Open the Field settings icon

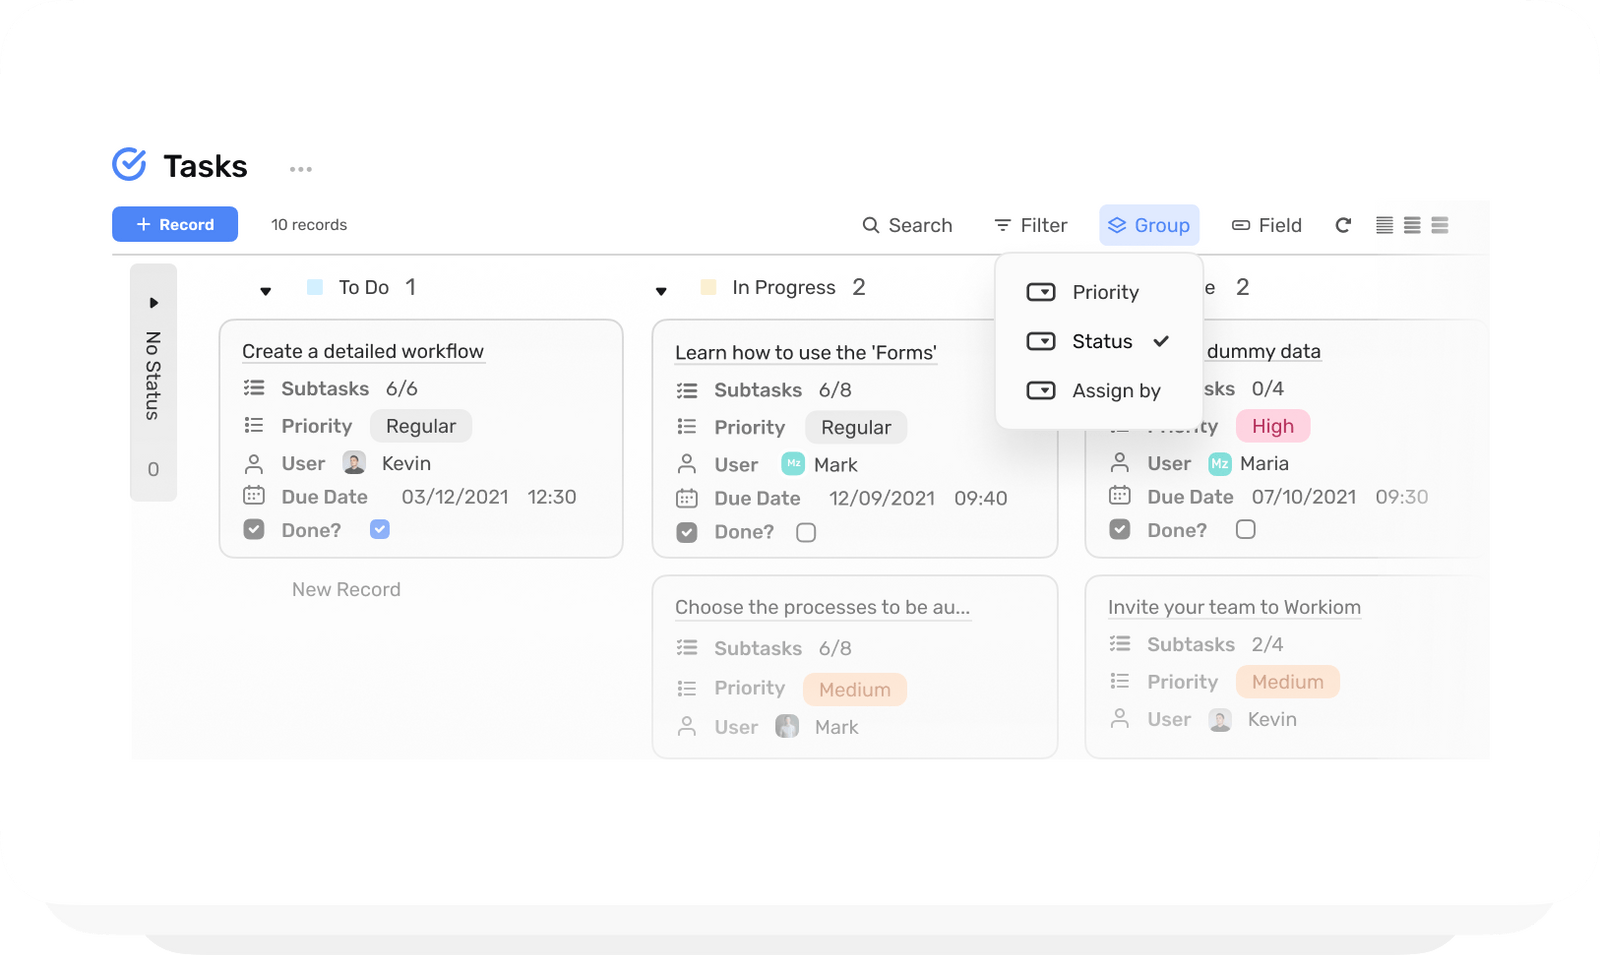click(x=1240, y=225)
